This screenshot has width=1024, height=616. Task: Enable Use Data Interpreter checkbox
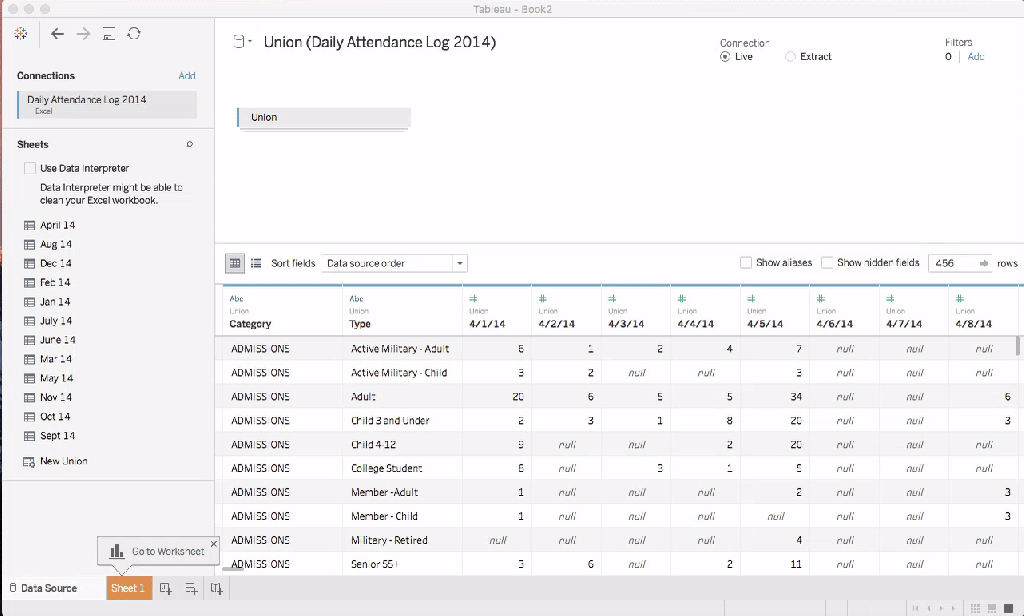(x=30, y=169)
